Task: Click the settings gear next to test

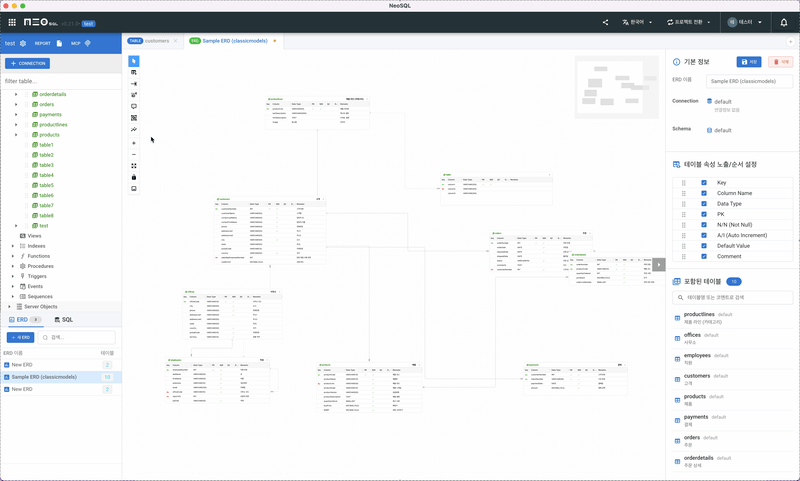Action: pos(25,43)
